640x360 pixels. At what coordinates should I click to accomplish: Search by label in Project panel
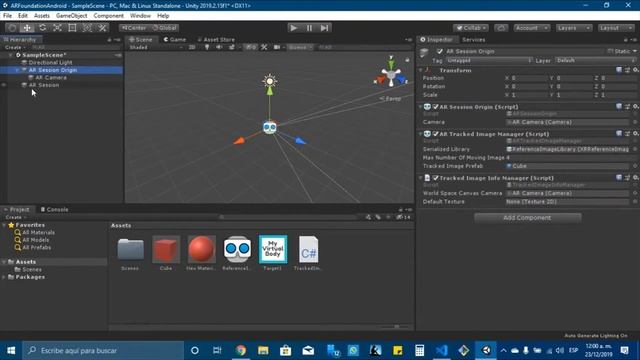[x=378, y=217]
